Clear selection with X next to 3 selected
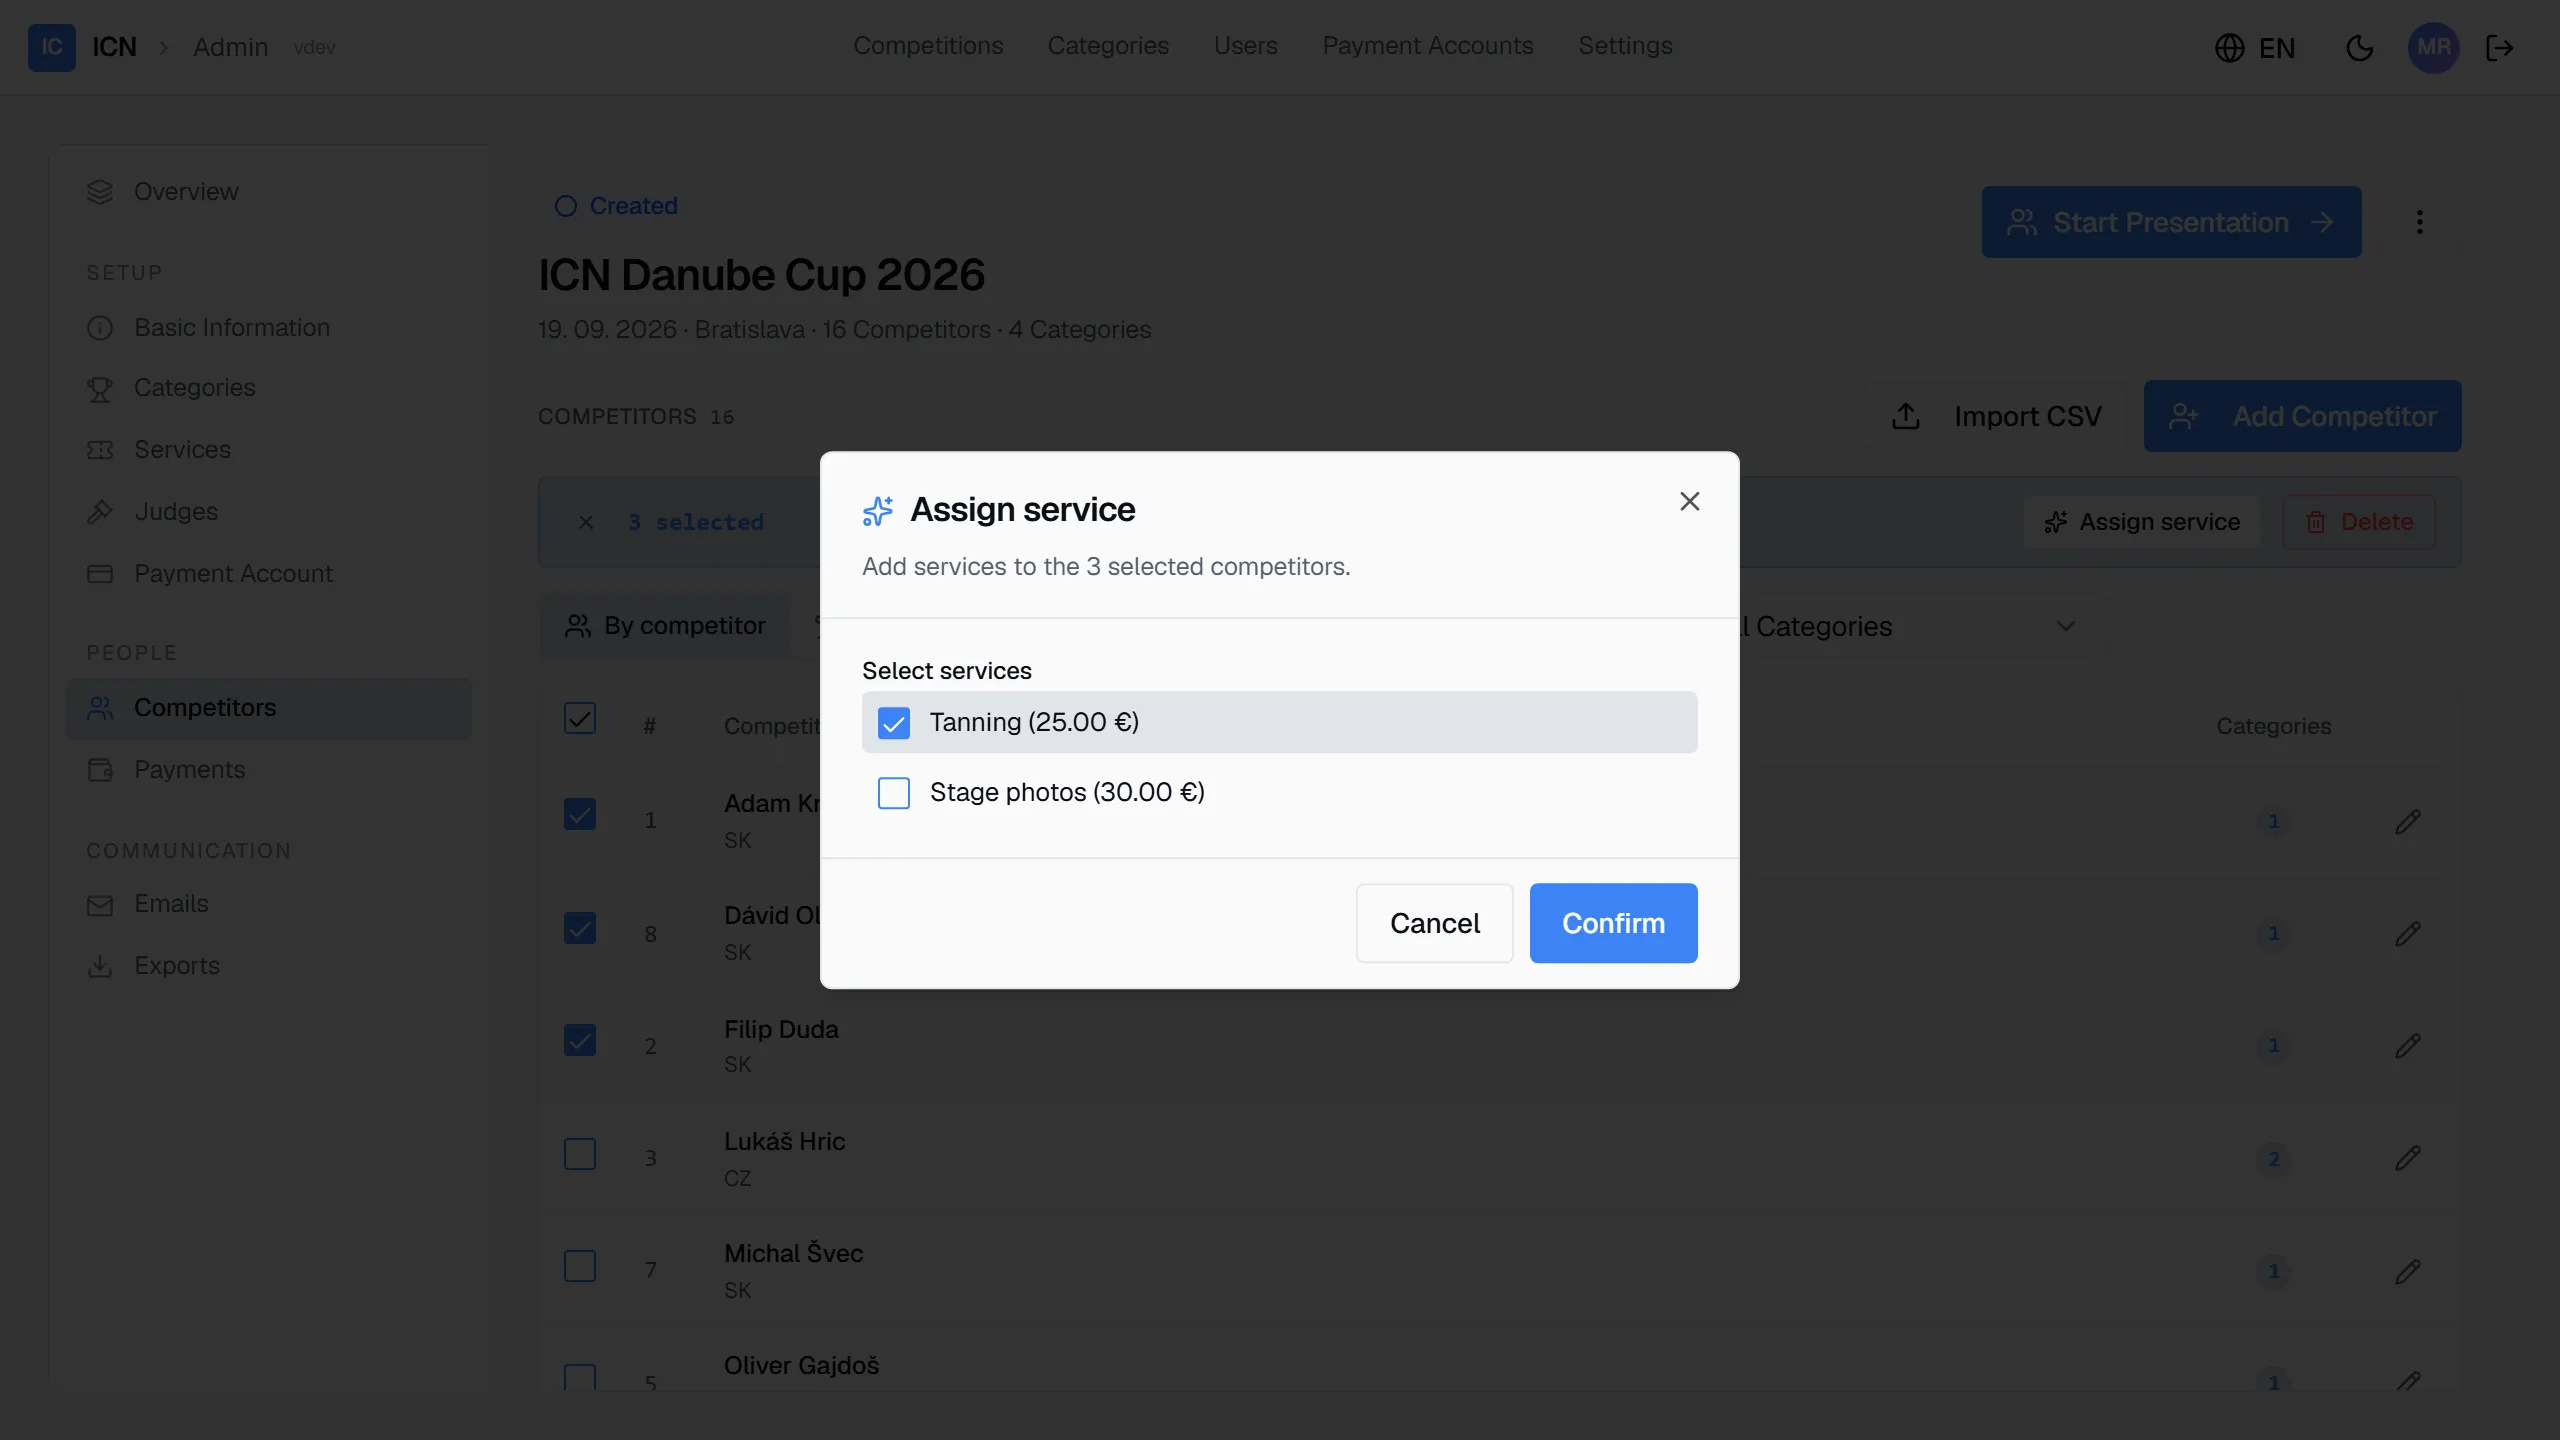This screenshot has height=1440, width=2560. coord(586,522)
